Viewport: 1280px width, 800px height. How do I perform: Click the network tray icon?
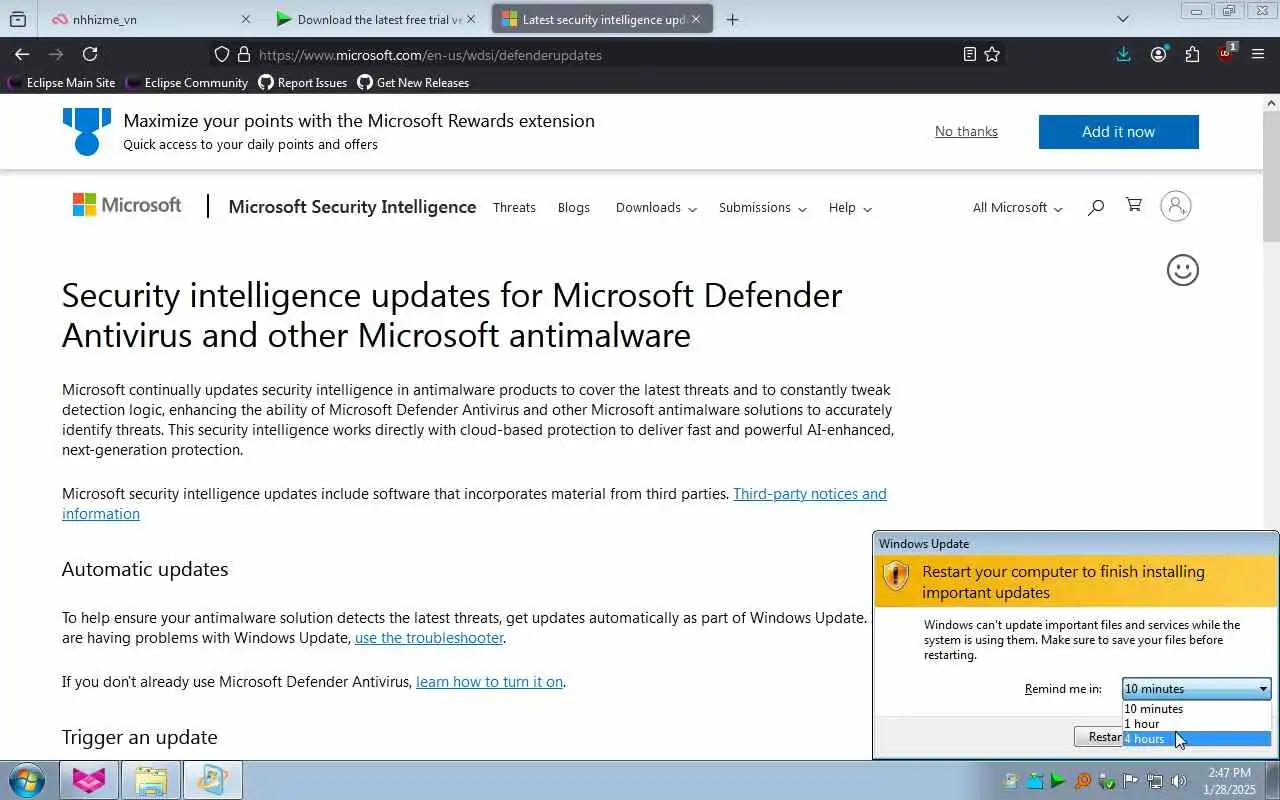pyautogui.click(x=1155, y=781)
